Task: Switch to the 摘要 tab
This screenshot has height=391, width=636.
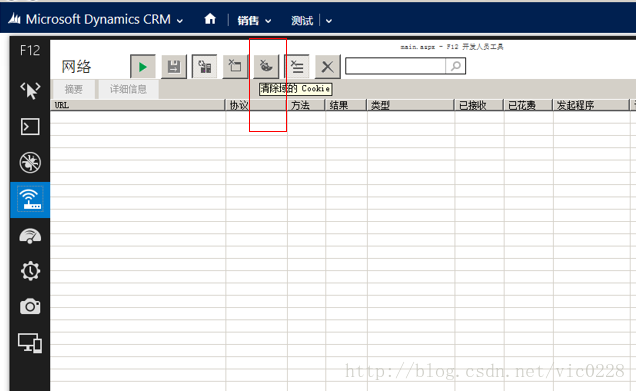Action: [74, 89]
